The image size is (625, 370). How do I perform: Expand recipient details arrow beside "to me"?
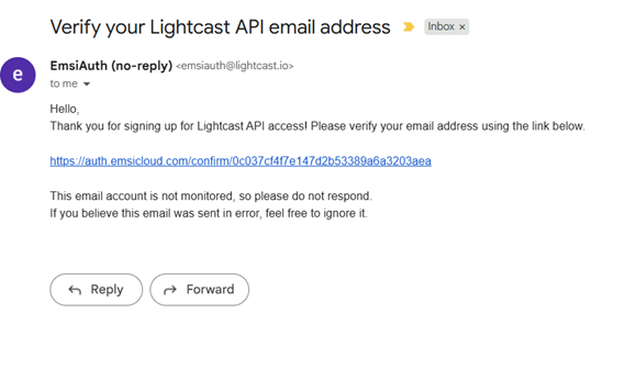(86, 84)
